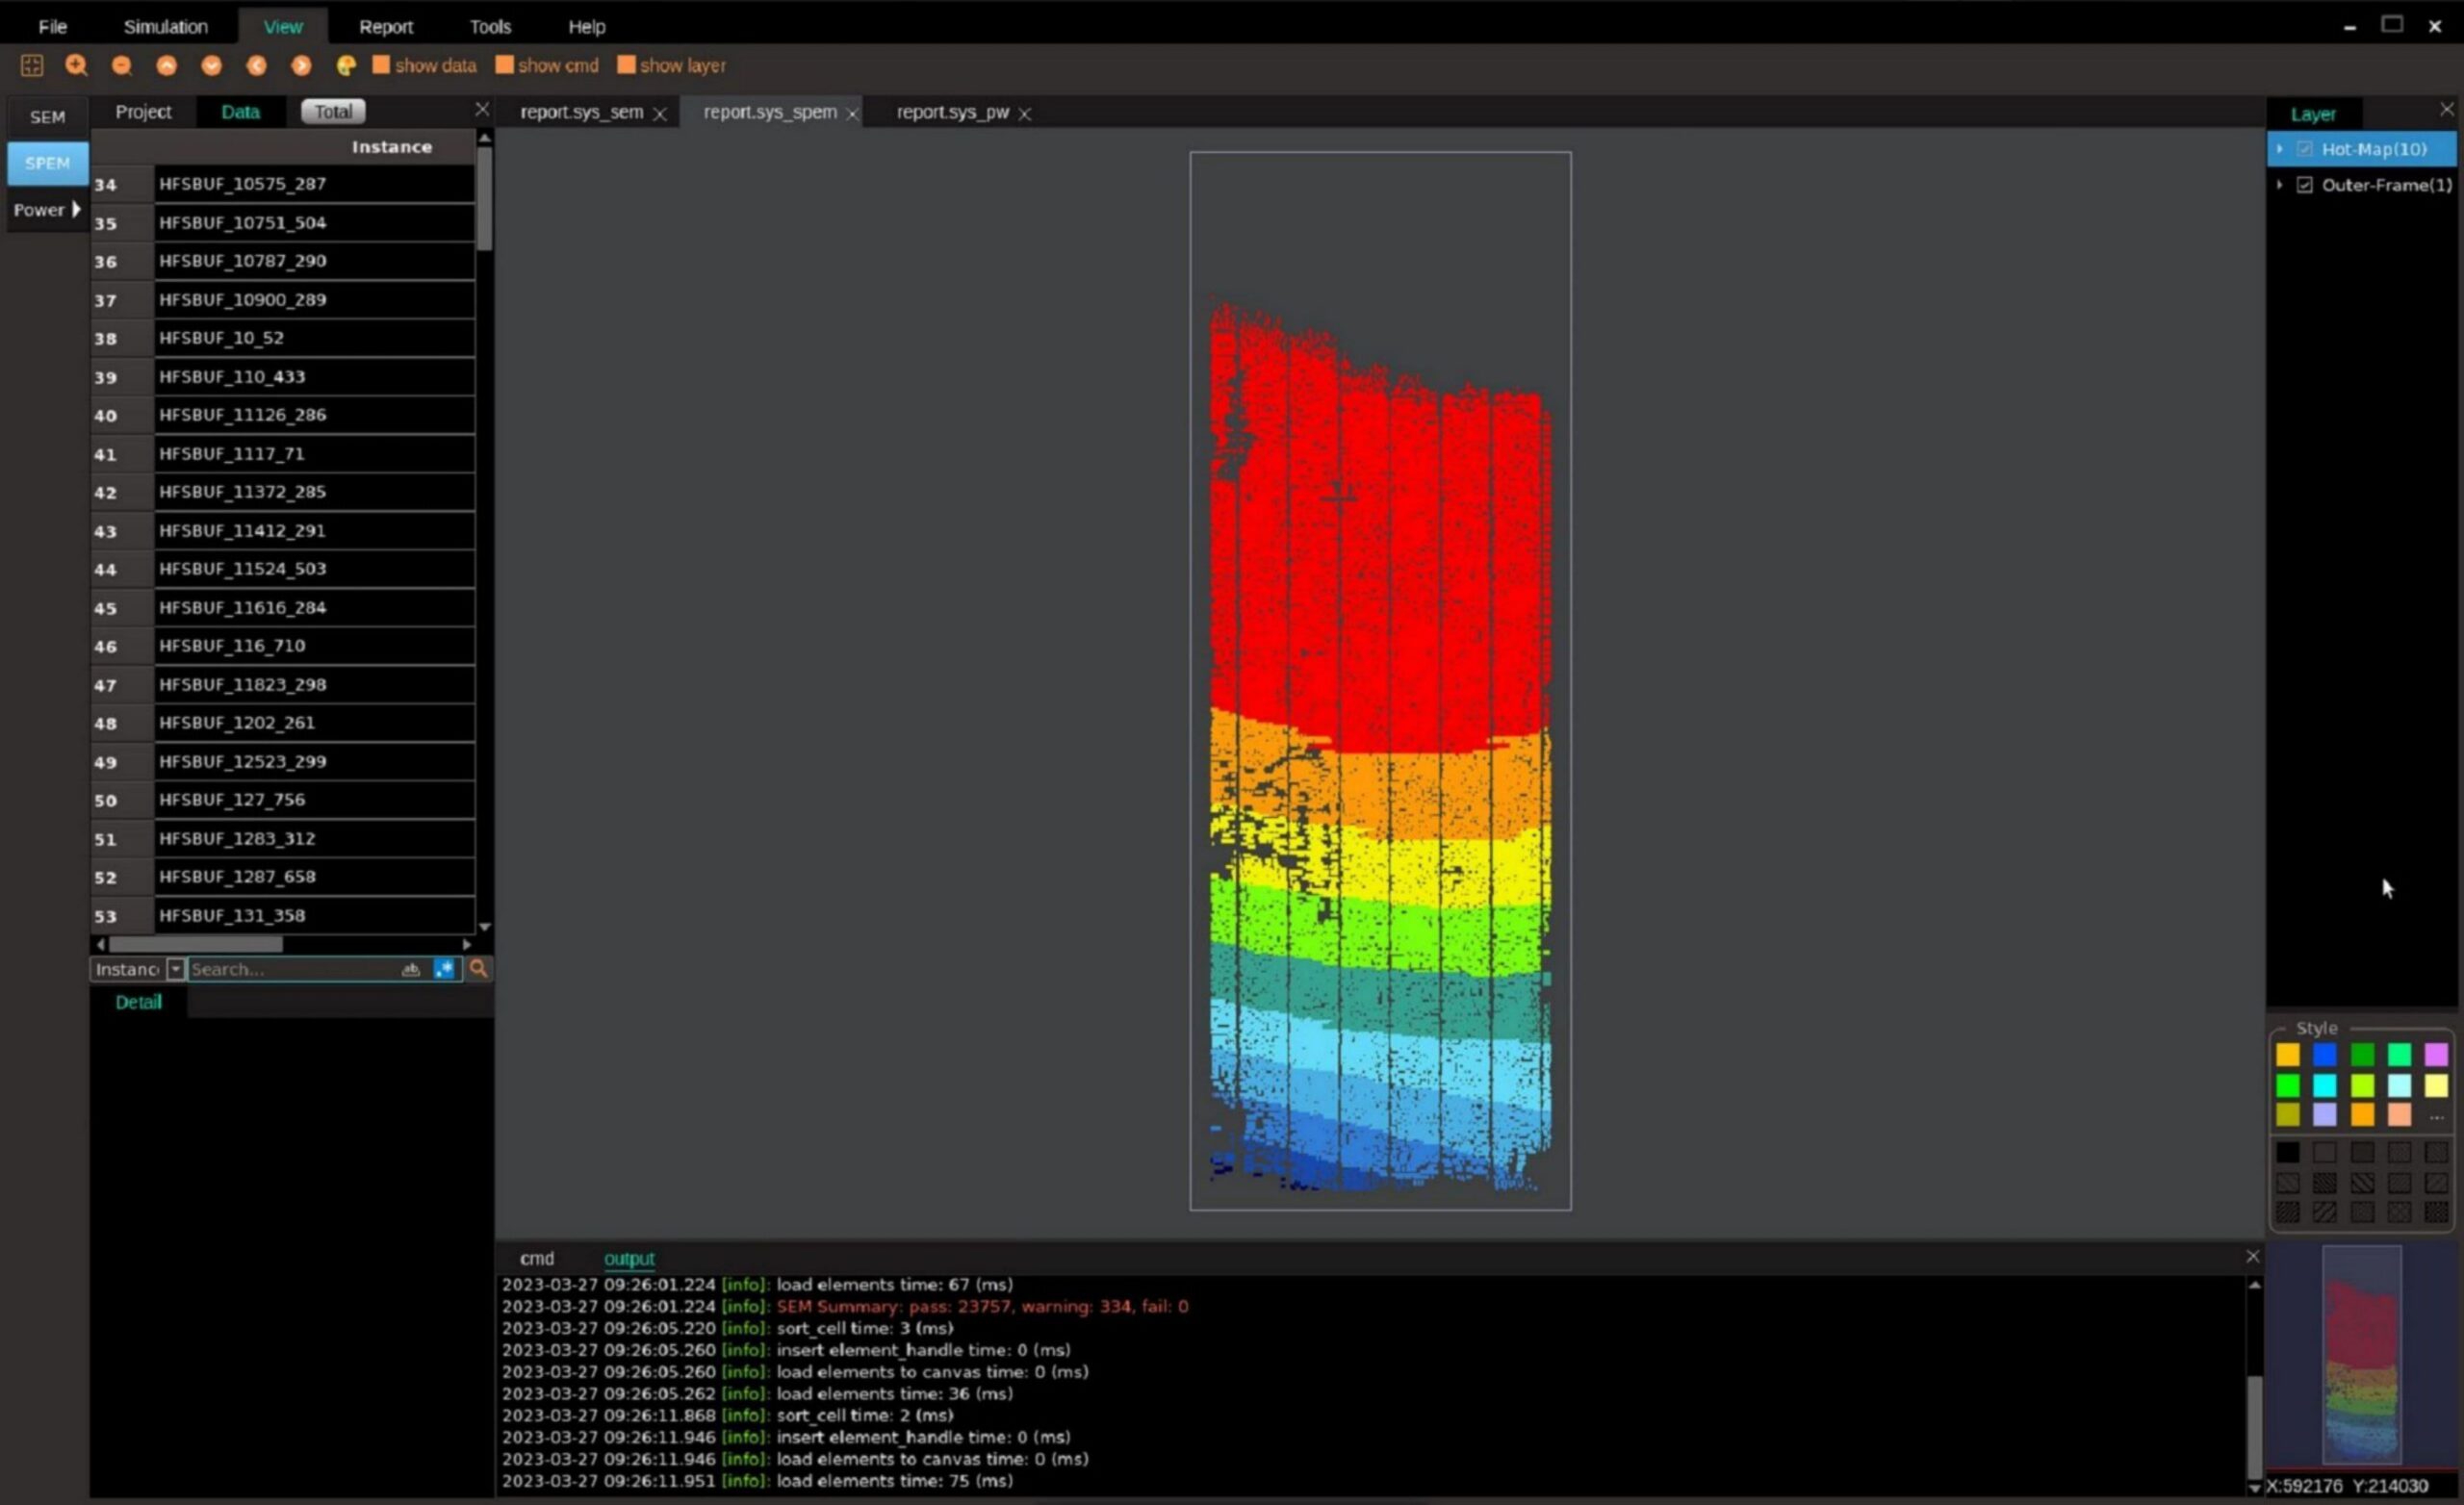This screenshot has height=1505, width=2464.
Task: Open the File menu
Action: tap(52, 27)
